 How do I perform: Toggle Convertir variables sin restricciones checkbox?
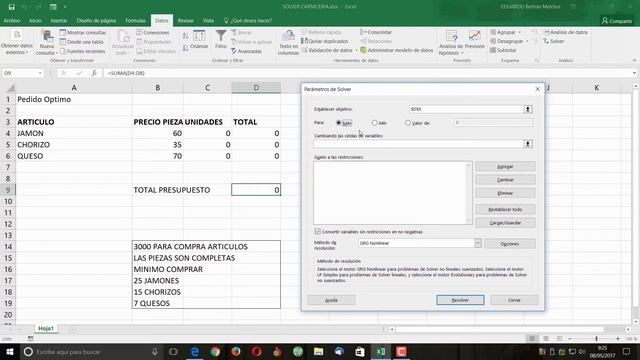(318, 231)
